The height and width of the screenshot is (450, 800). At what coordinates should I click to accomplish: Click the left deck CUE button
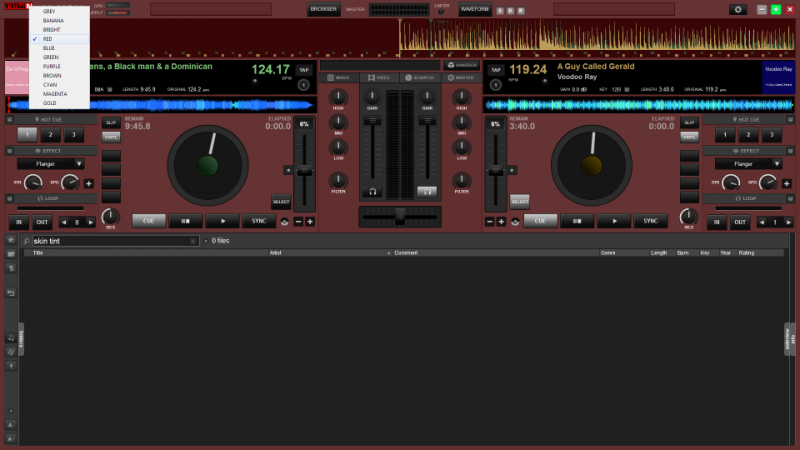click(x=148, y=221)
